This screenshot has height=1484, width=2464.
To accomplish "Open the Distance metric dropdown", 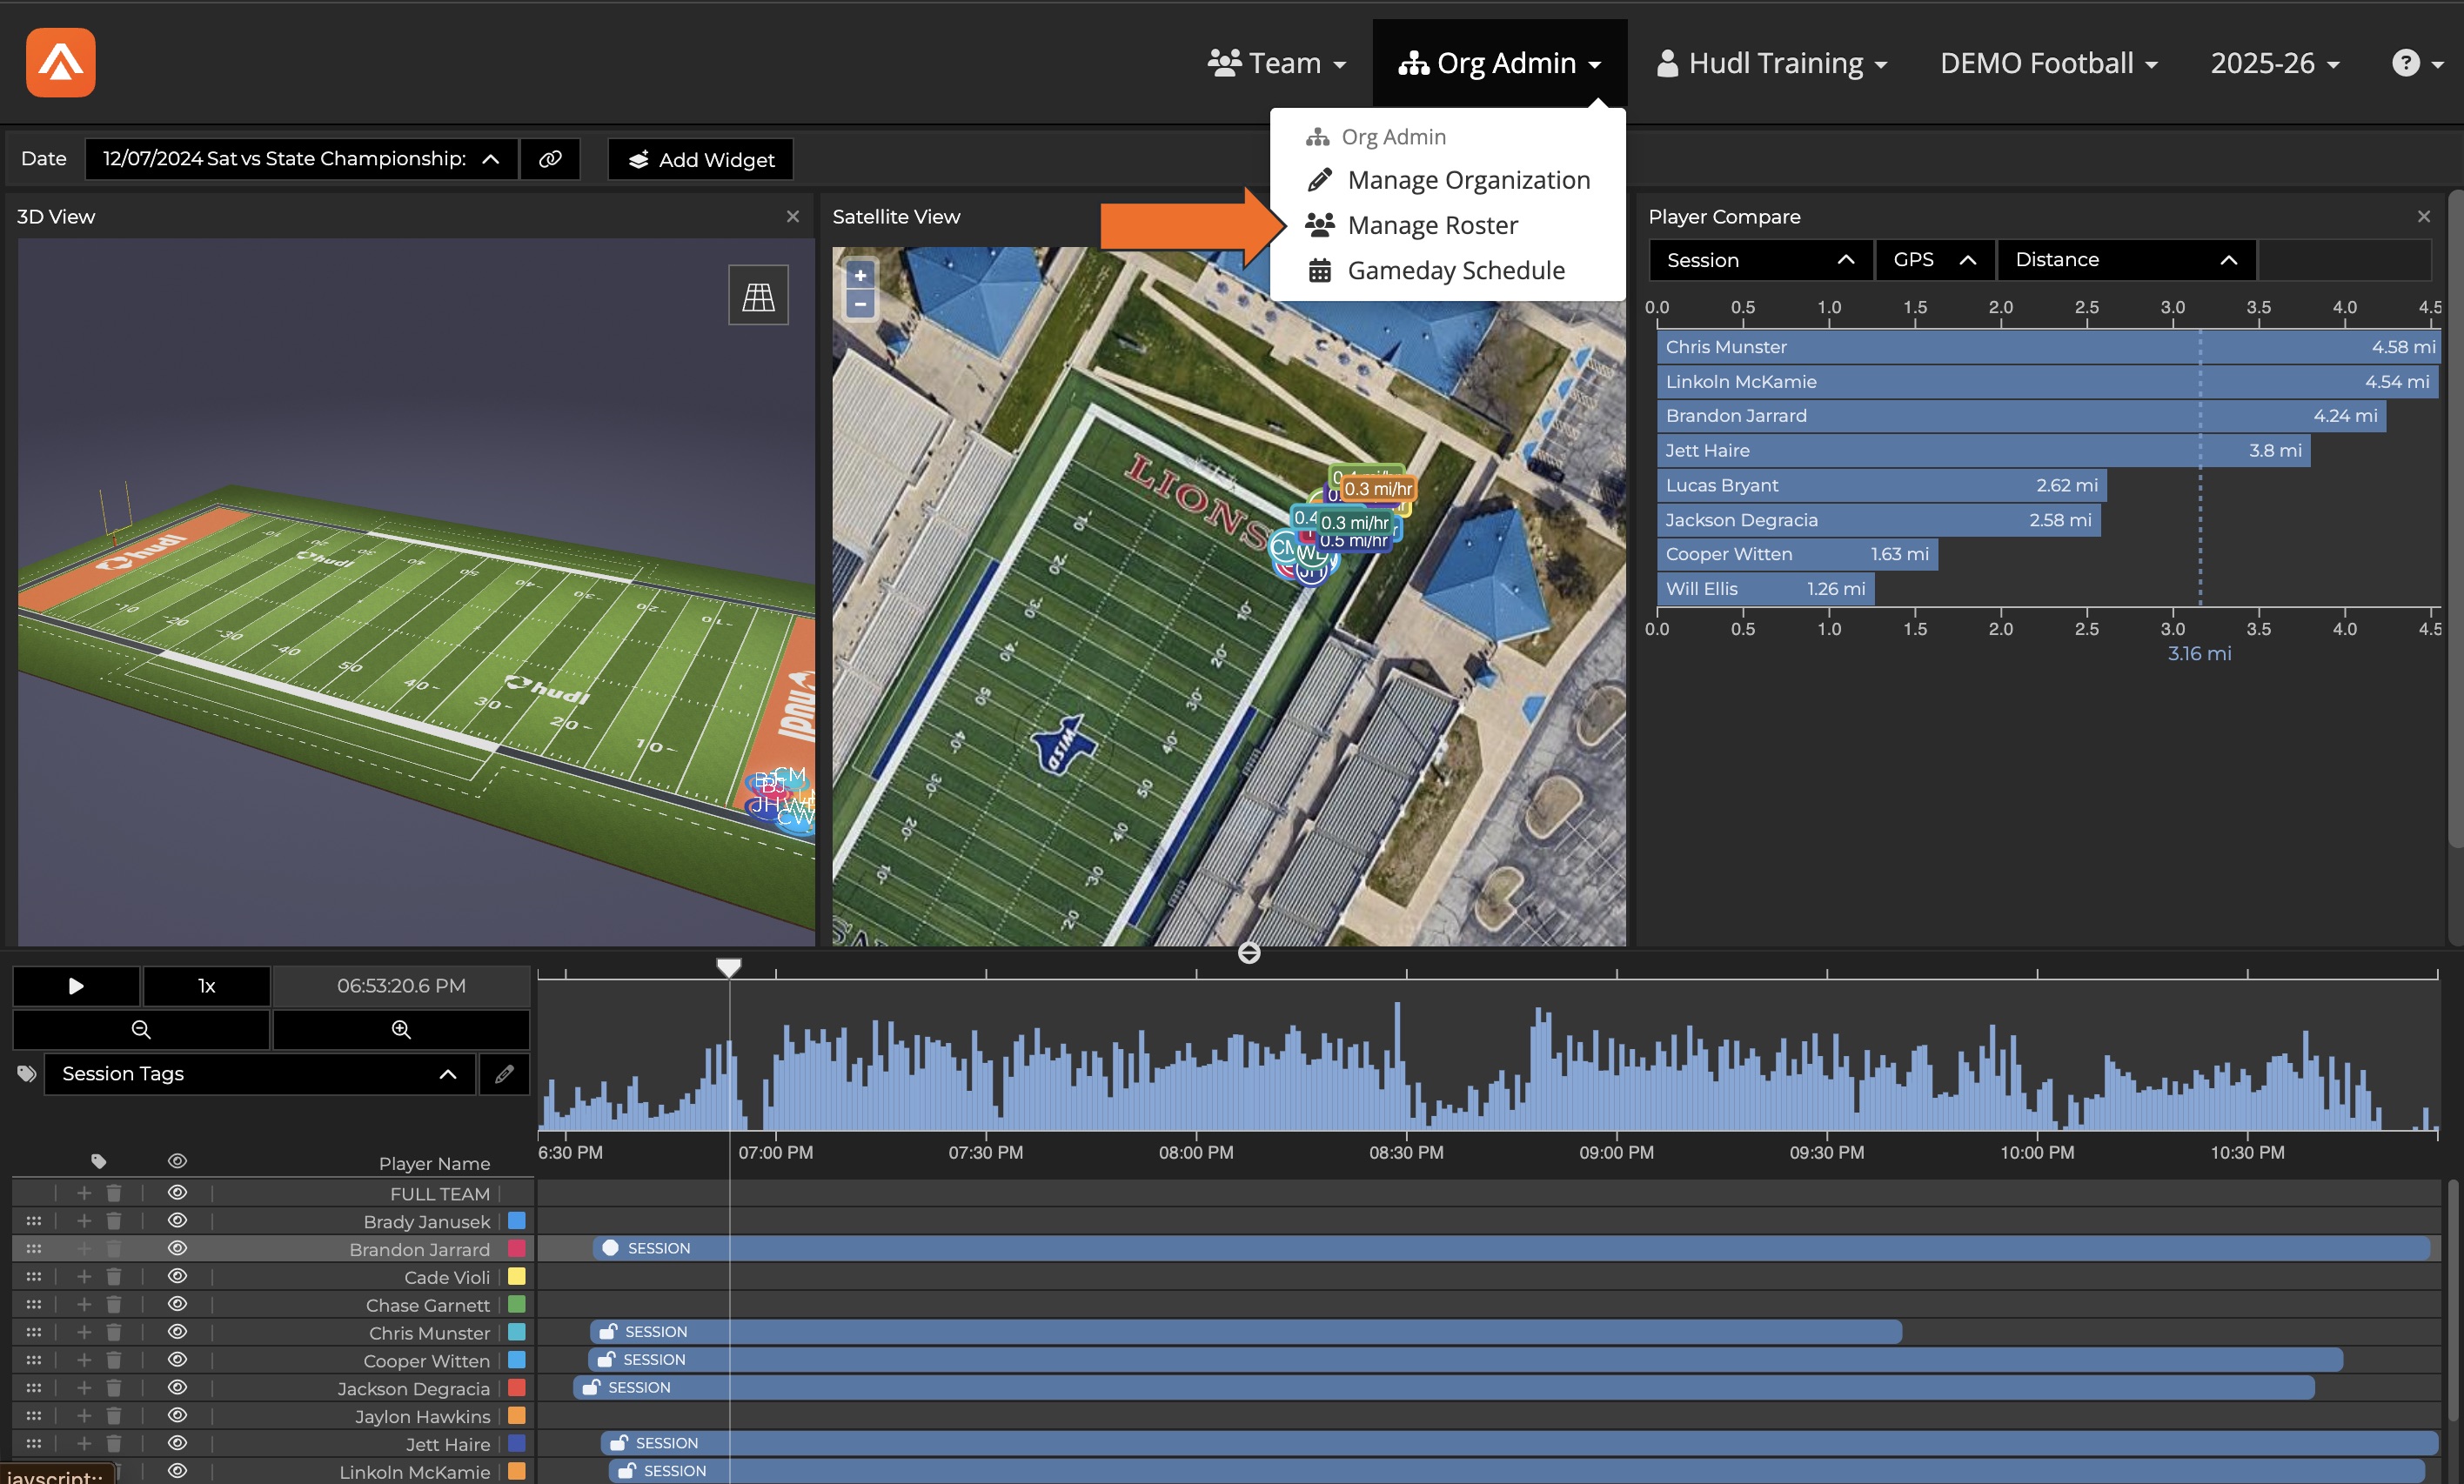I will [2126, 260].
